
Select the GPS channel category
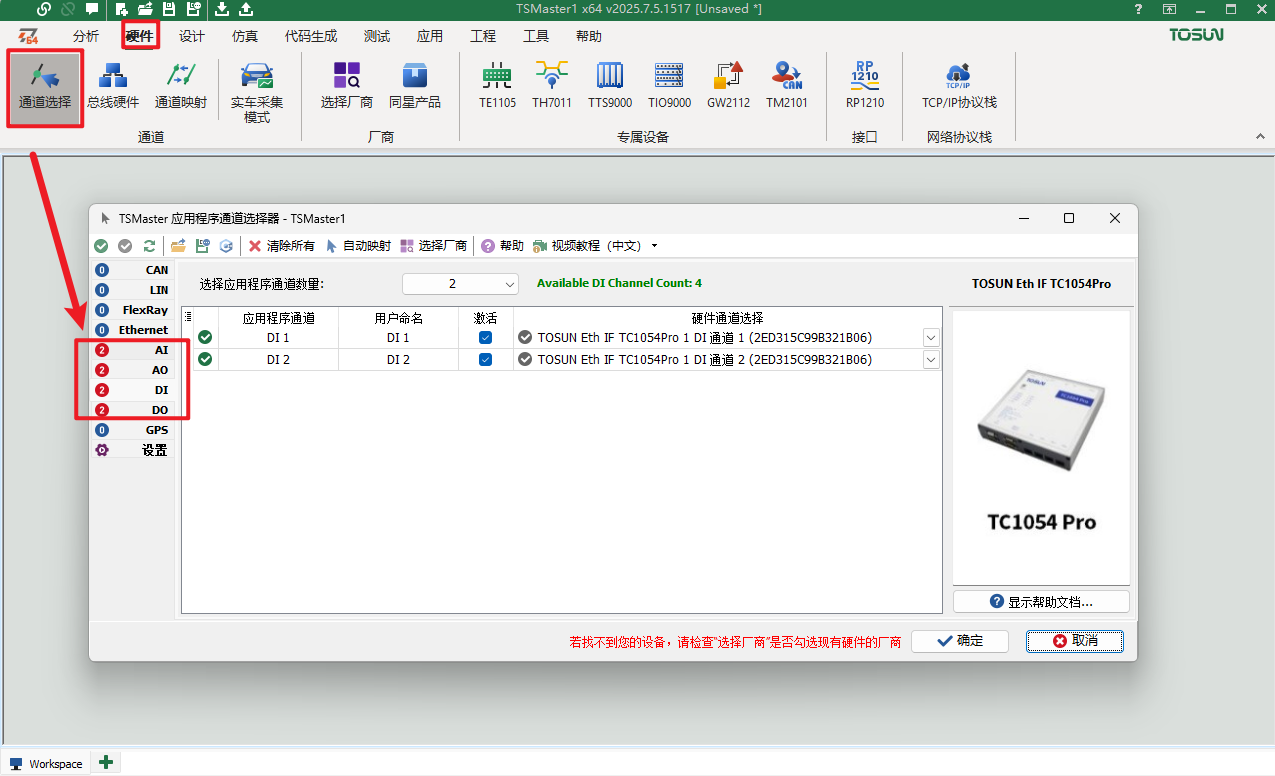[132, 430]
